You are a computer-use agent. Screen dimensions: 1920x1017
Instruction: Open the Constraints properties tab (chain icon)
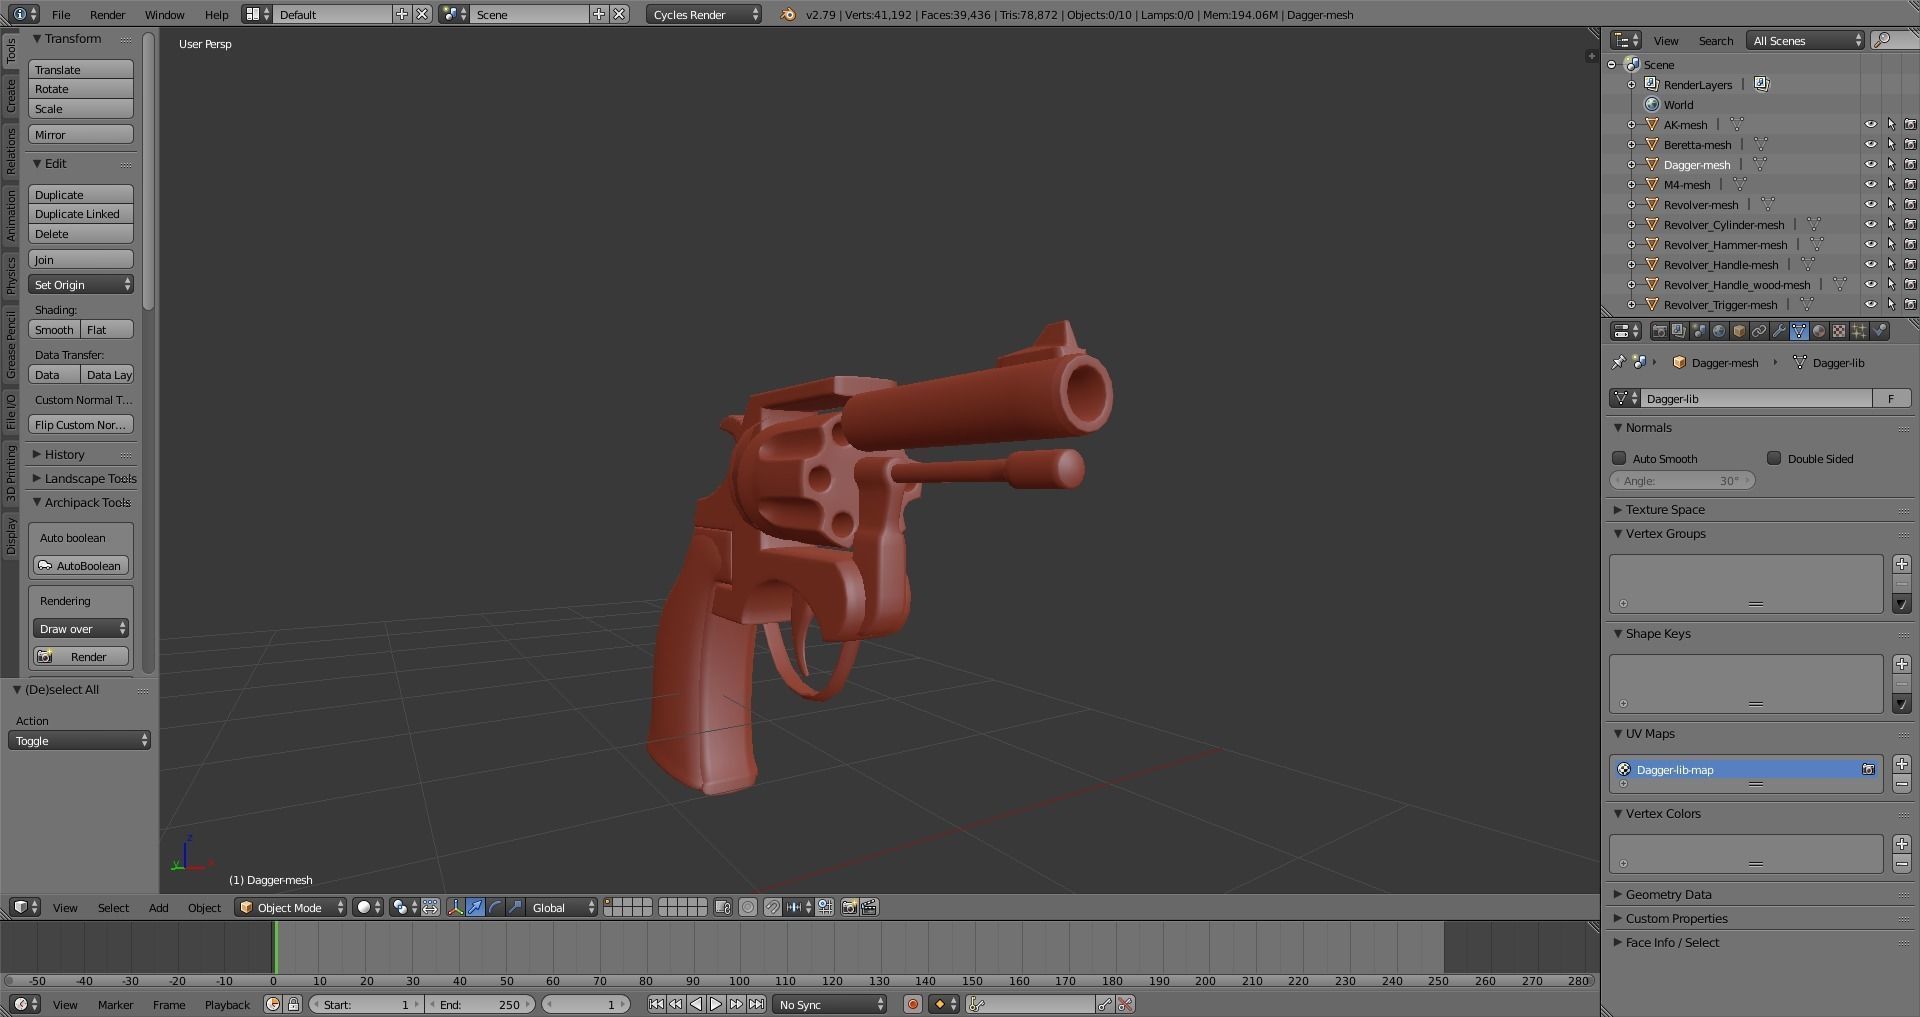(x=1759, y=331)
